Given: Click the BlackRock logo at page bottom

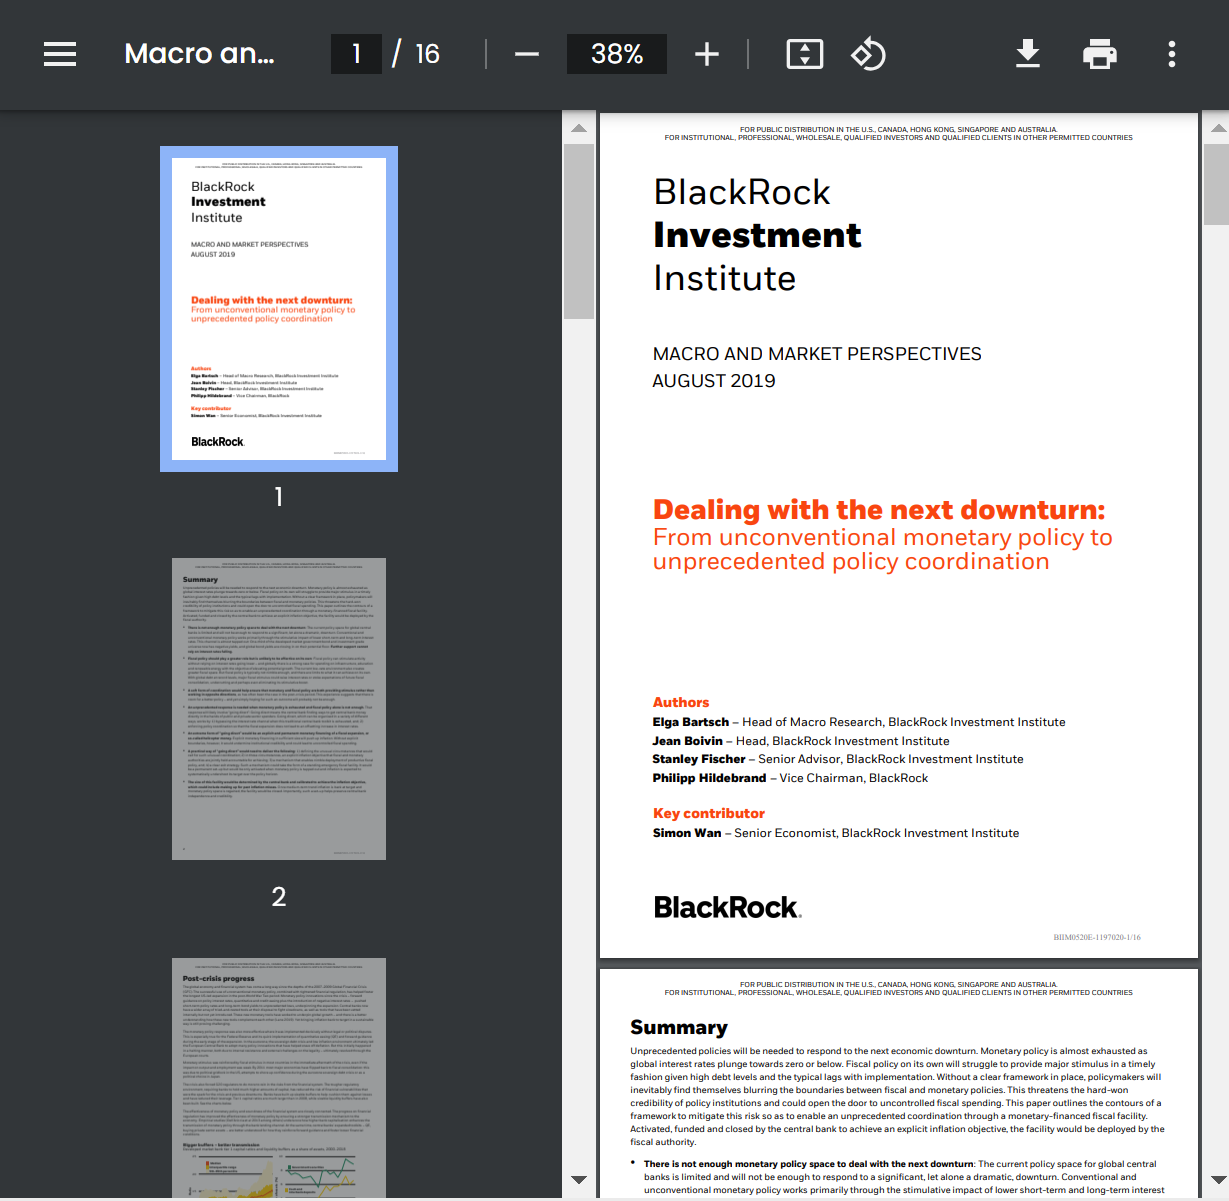Looking at the screenshot, I should [727, 907].
